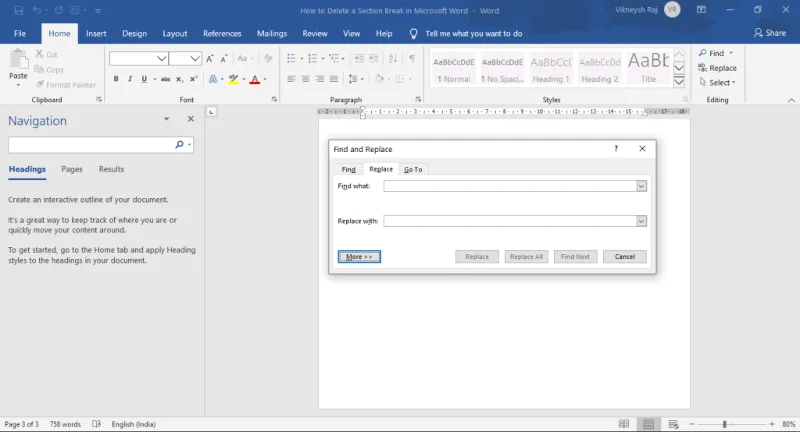Clear all formatting icon
The width and height of the screenshot is (800, 432).
coord(268,59)
